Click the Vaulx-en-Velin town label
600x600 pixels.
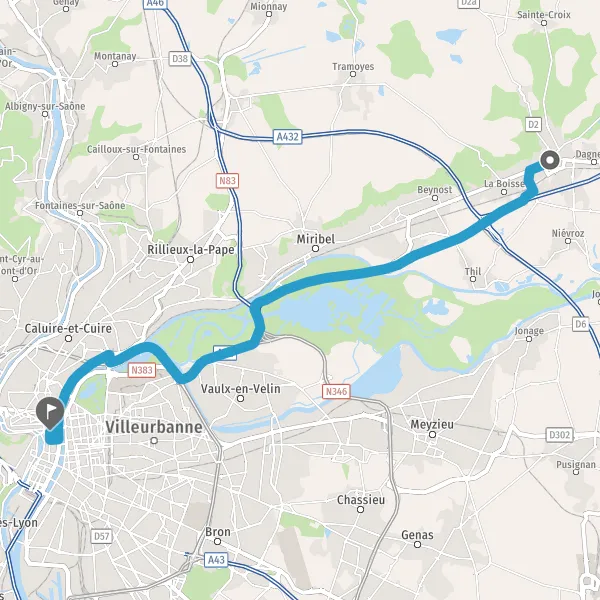(x=241, y=389)
